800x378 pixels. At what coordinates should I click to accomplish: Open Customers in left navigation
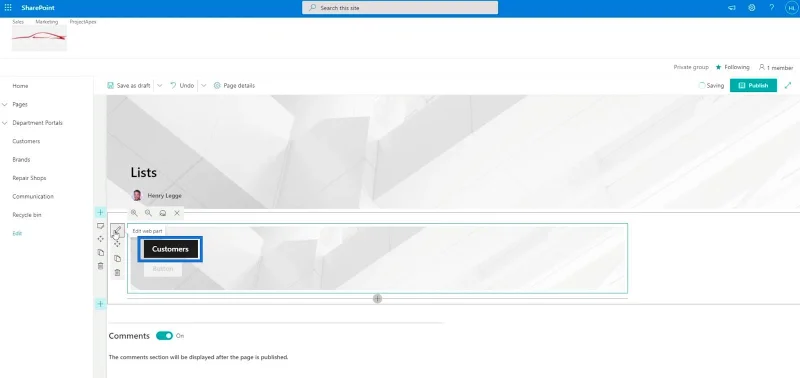coord(26,141)
